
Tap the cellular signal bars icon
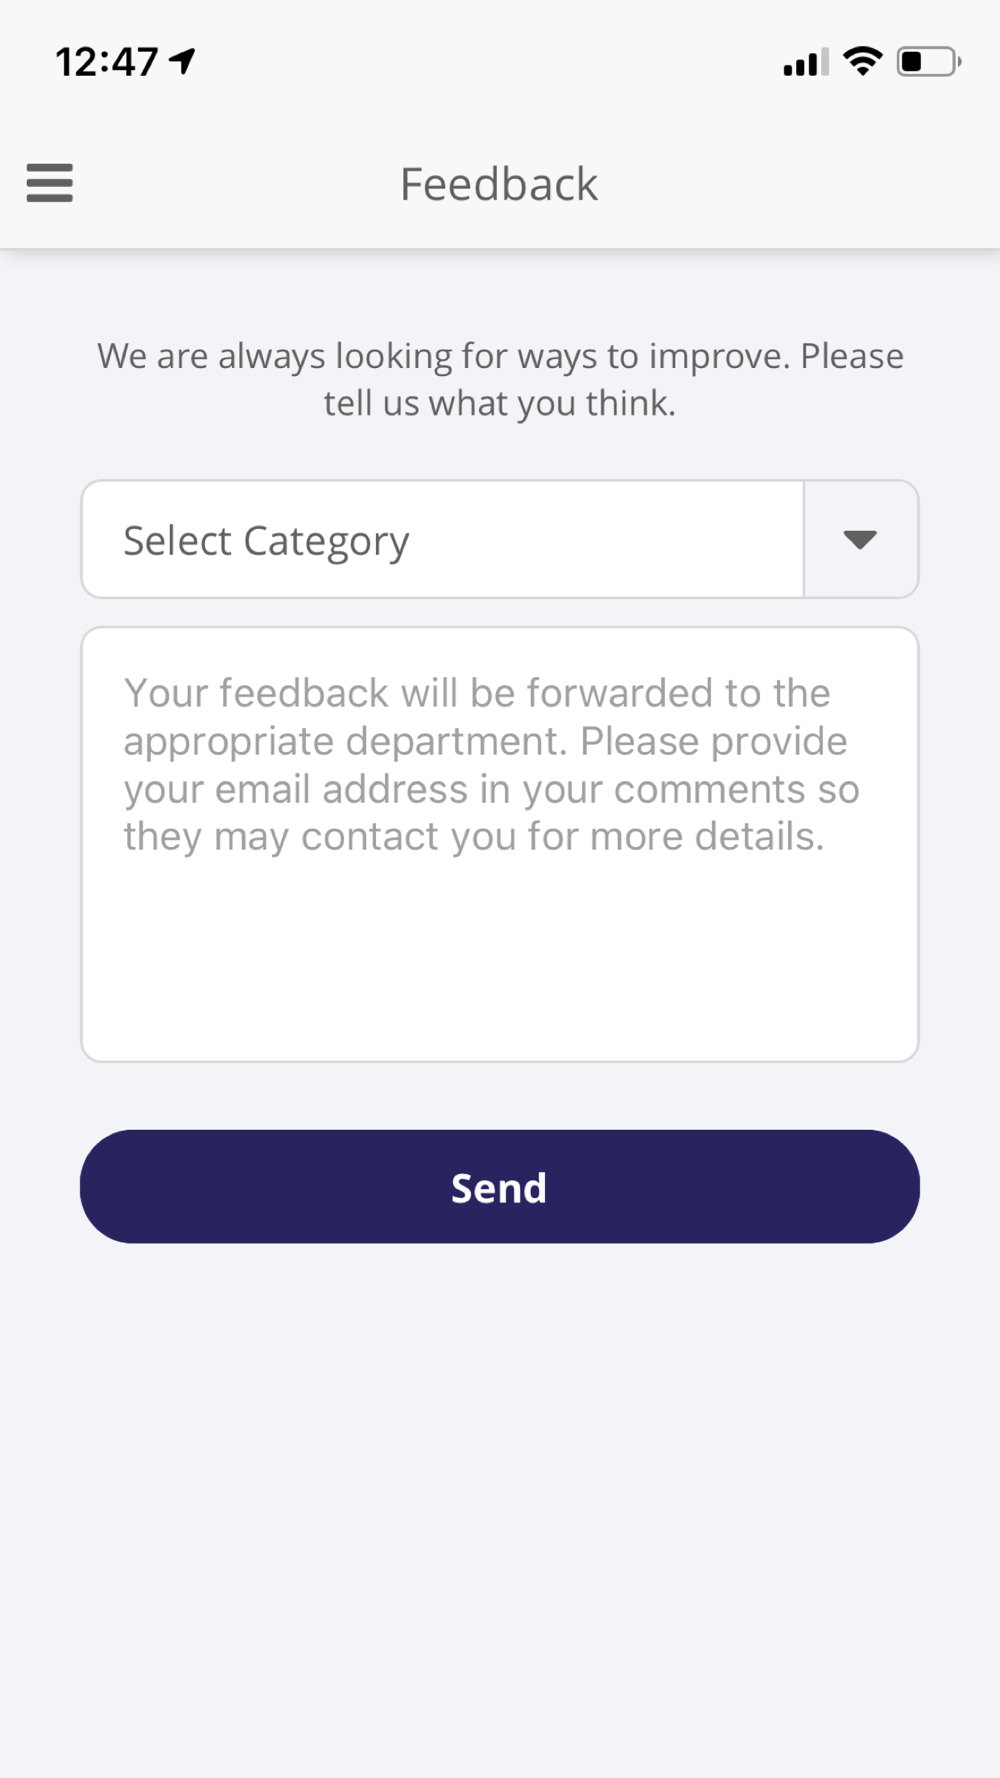coord(806,62)
